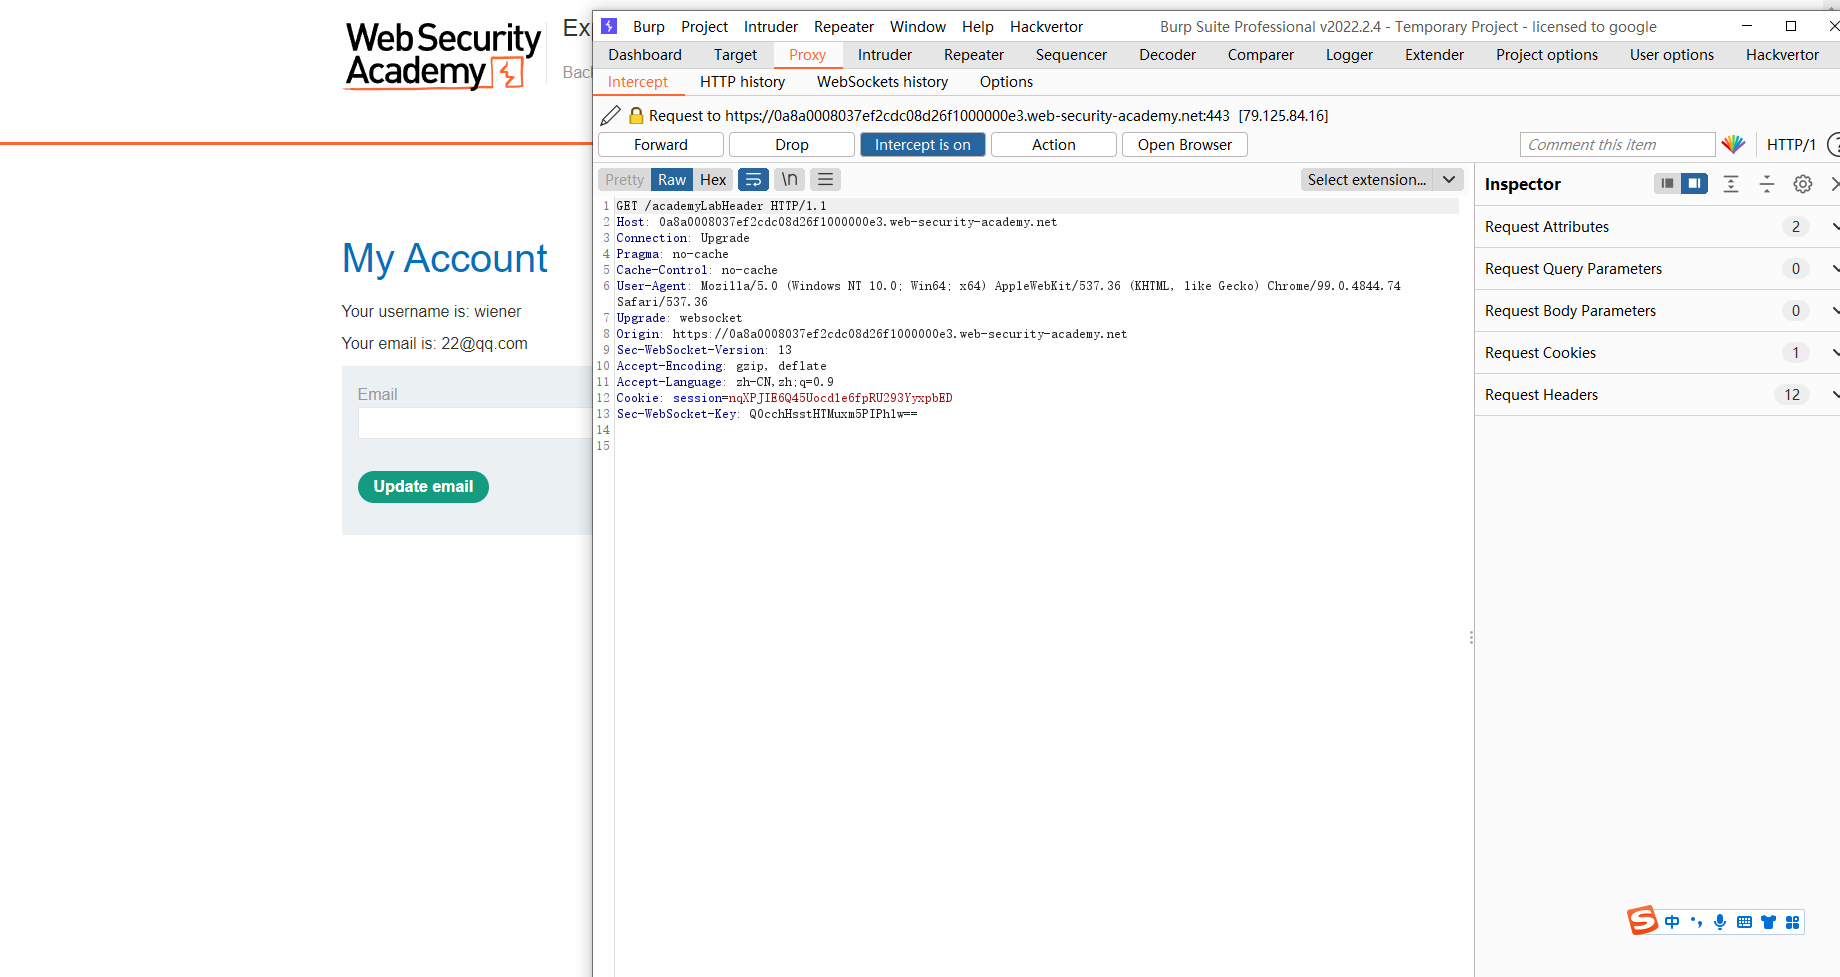Expand the Request Cookies section
This screenshot has width=1840, height=977.
(x=1657, y=353)
